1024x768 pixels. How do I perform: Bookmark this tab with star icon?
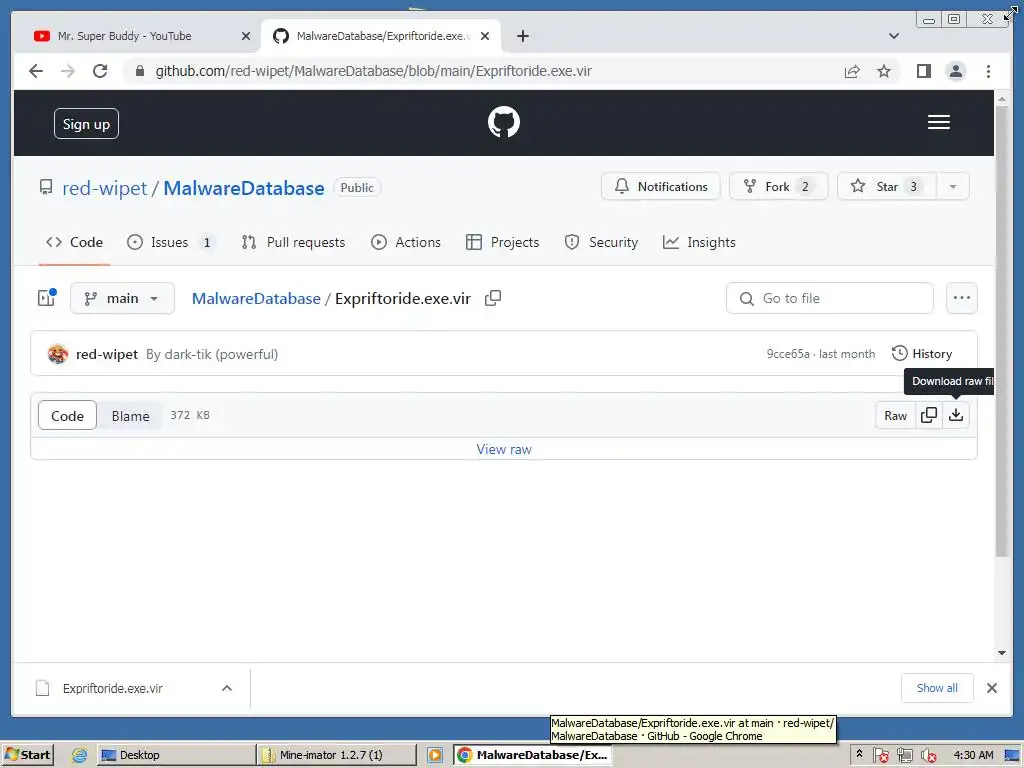click(x=884, y=71)
